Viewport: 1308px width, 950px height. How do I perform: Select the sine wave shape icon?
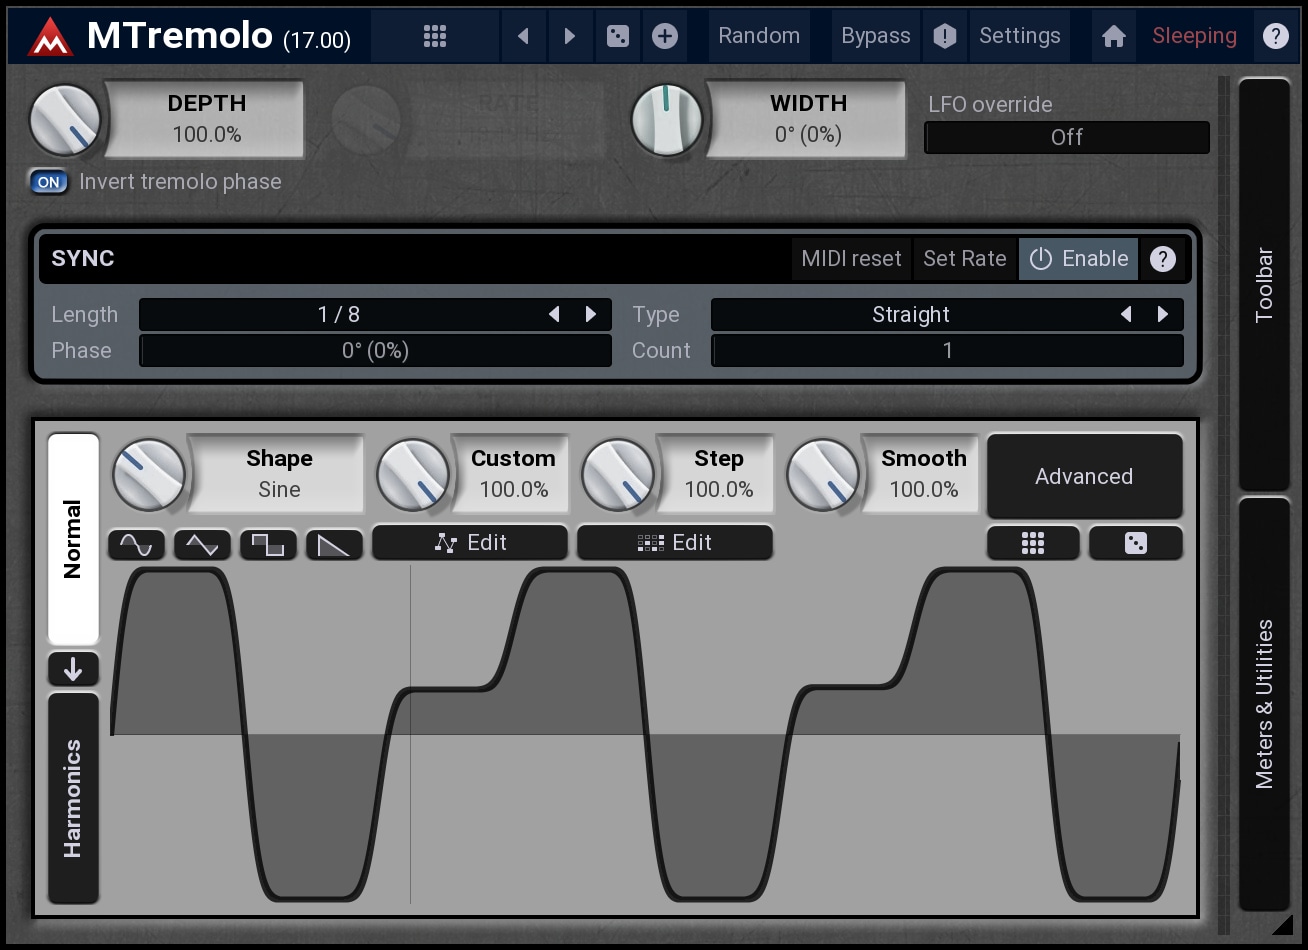tap(136, 544)
